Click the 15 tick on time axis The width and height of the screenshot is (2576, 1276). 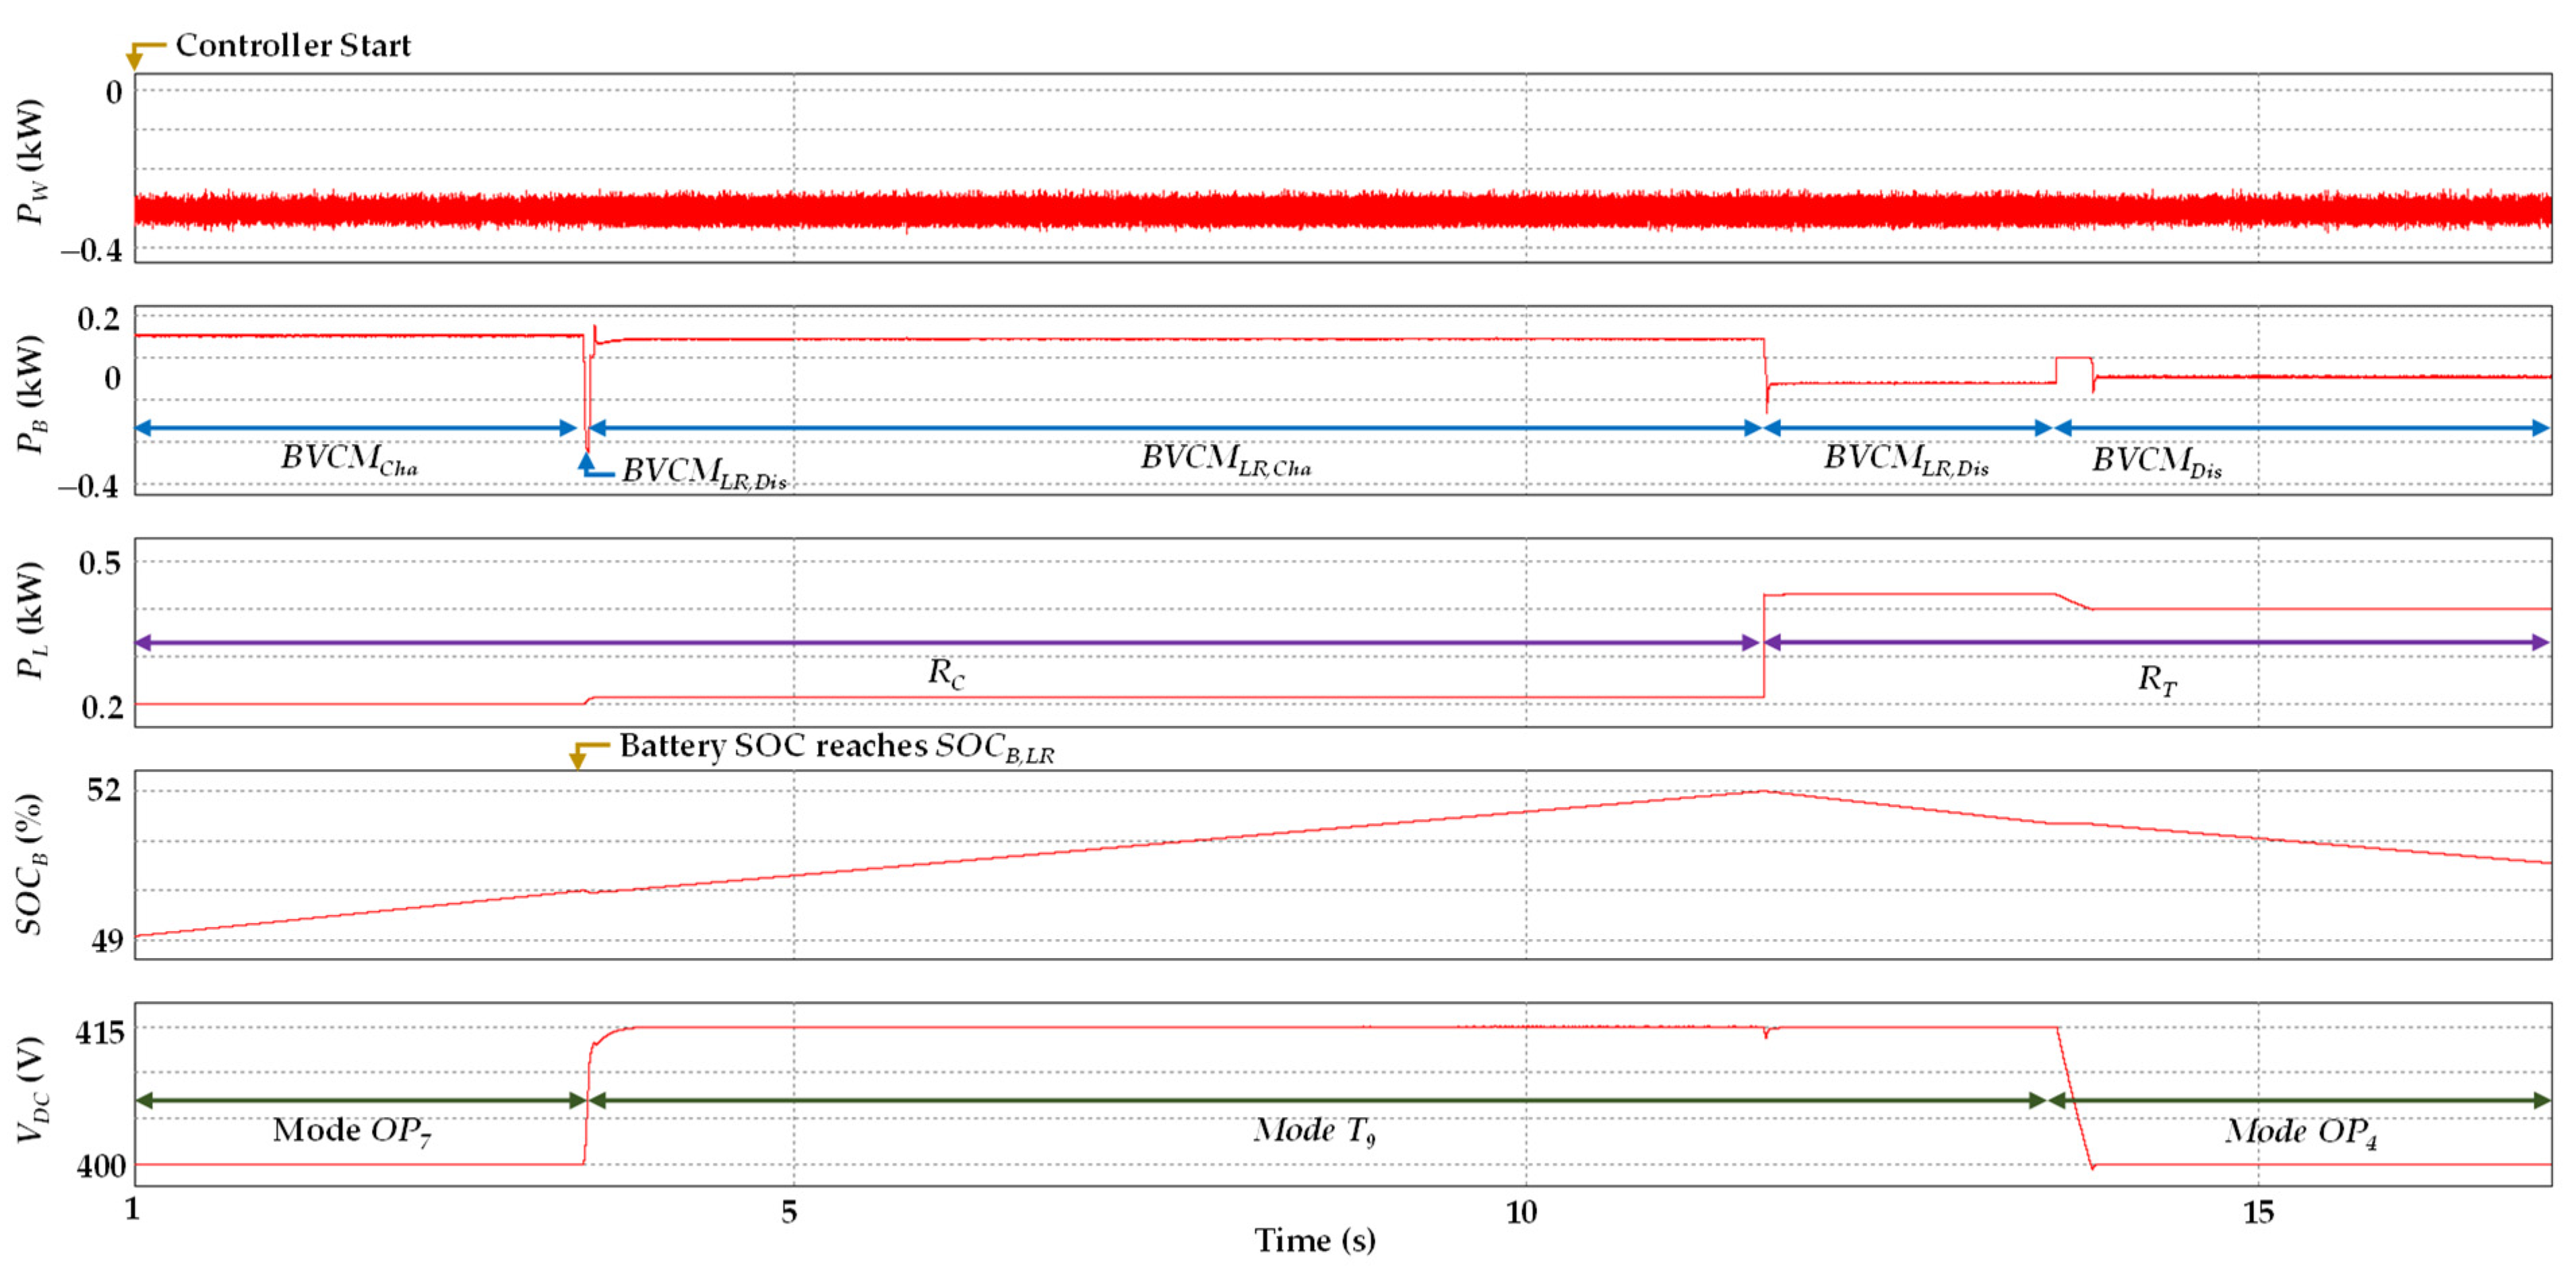2258,1213
